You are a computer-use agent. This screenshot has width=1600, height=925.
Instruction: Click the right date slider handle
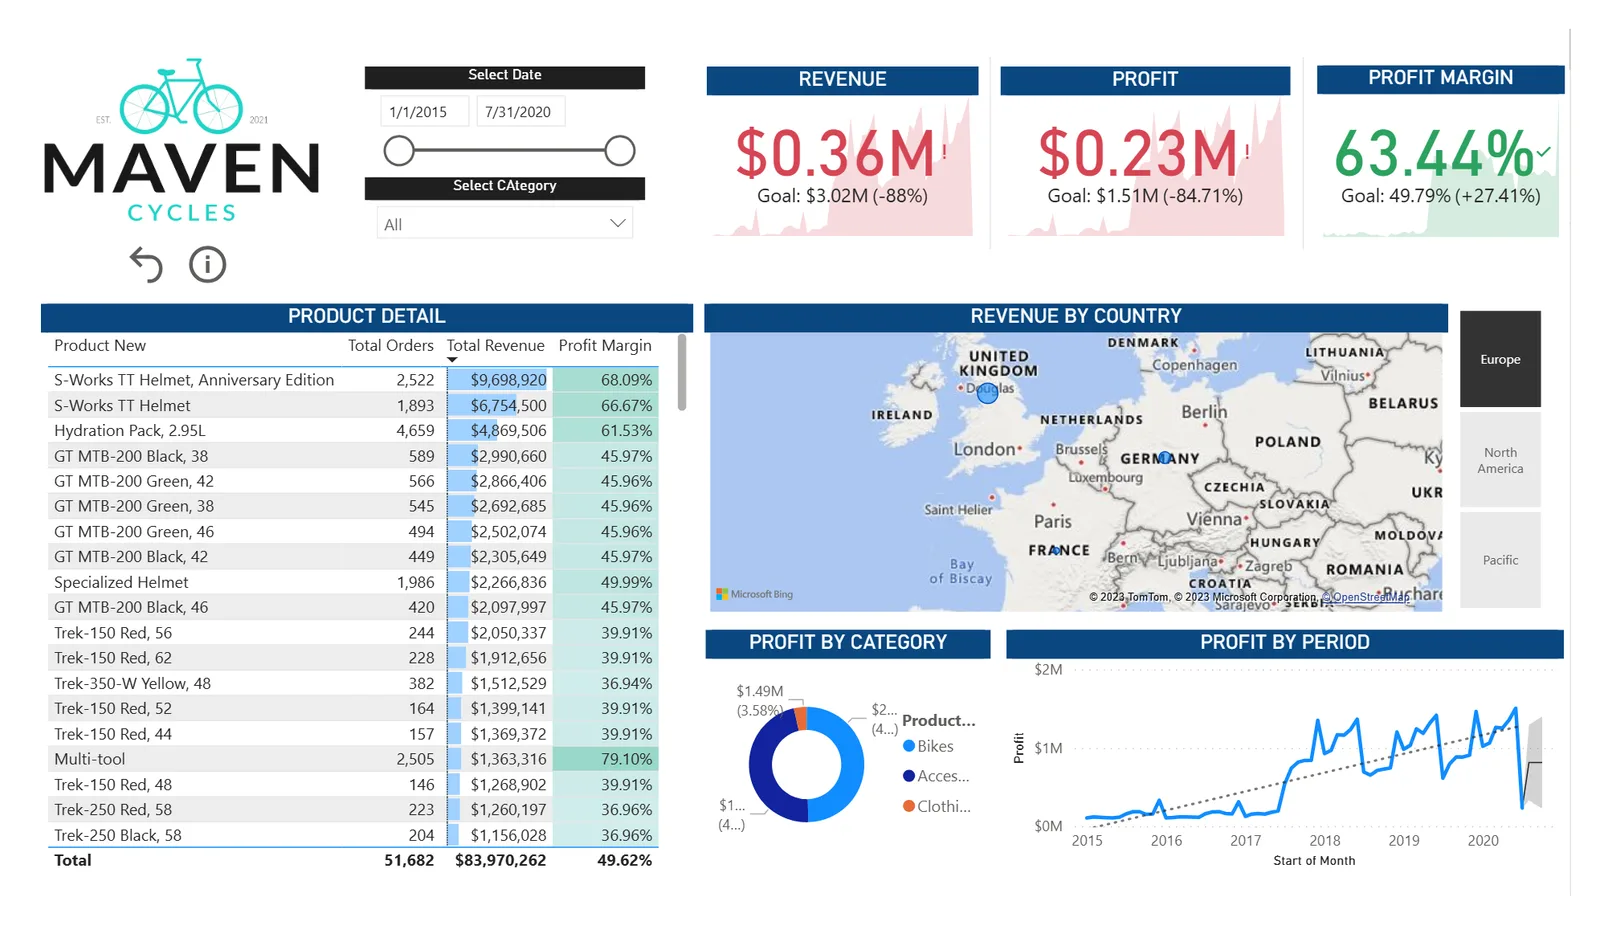[x=620, y=151]
